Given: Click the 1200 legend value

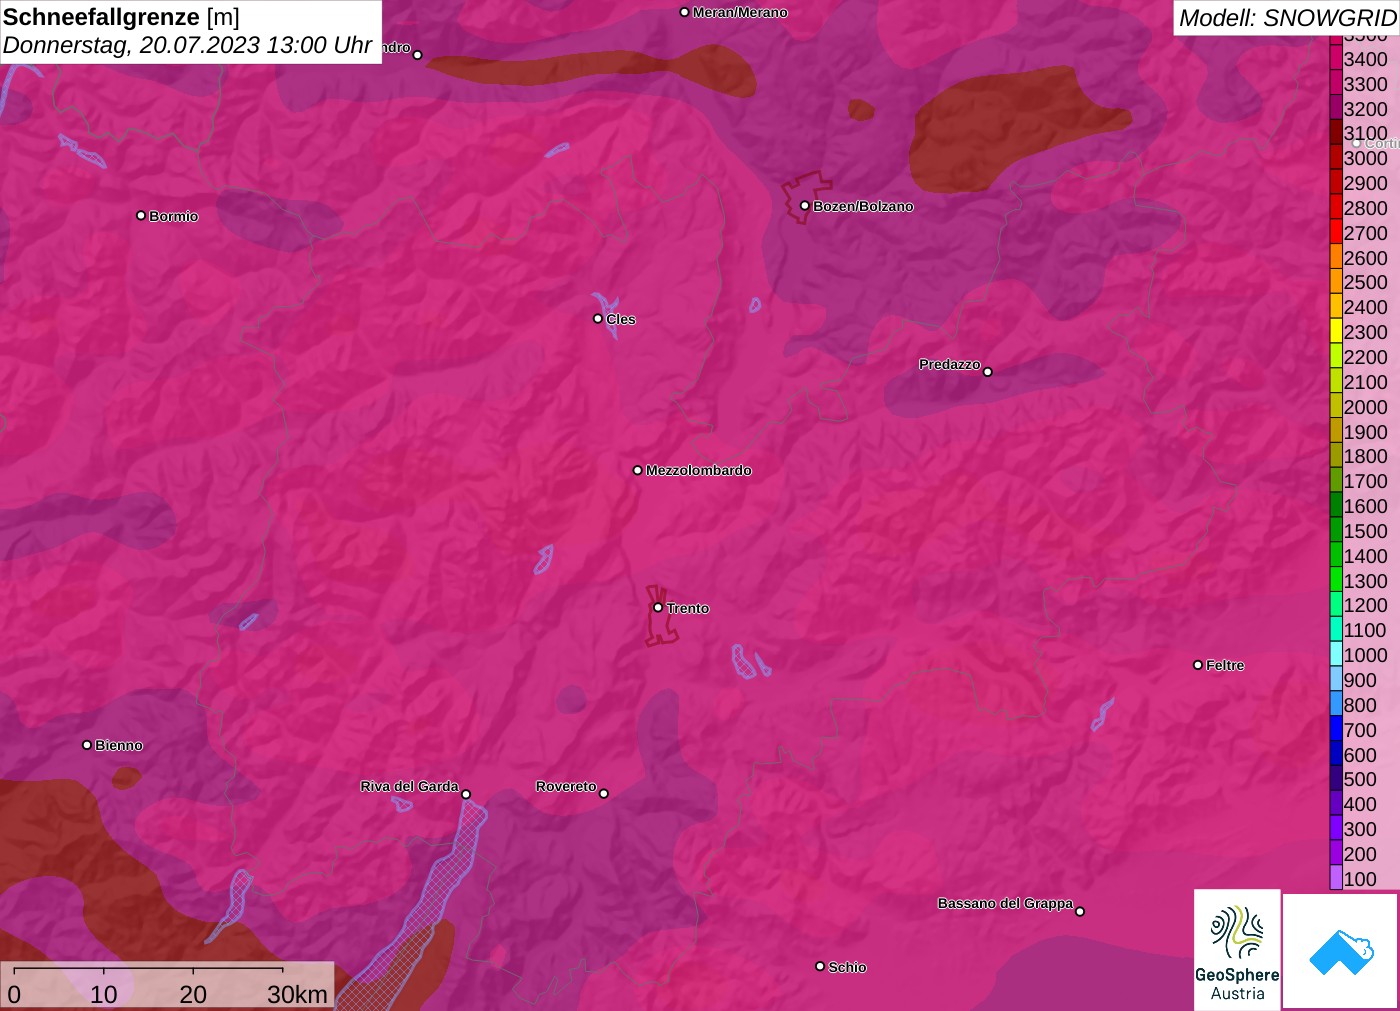Looking at the screenshot, I should (x=1365, y=604).
